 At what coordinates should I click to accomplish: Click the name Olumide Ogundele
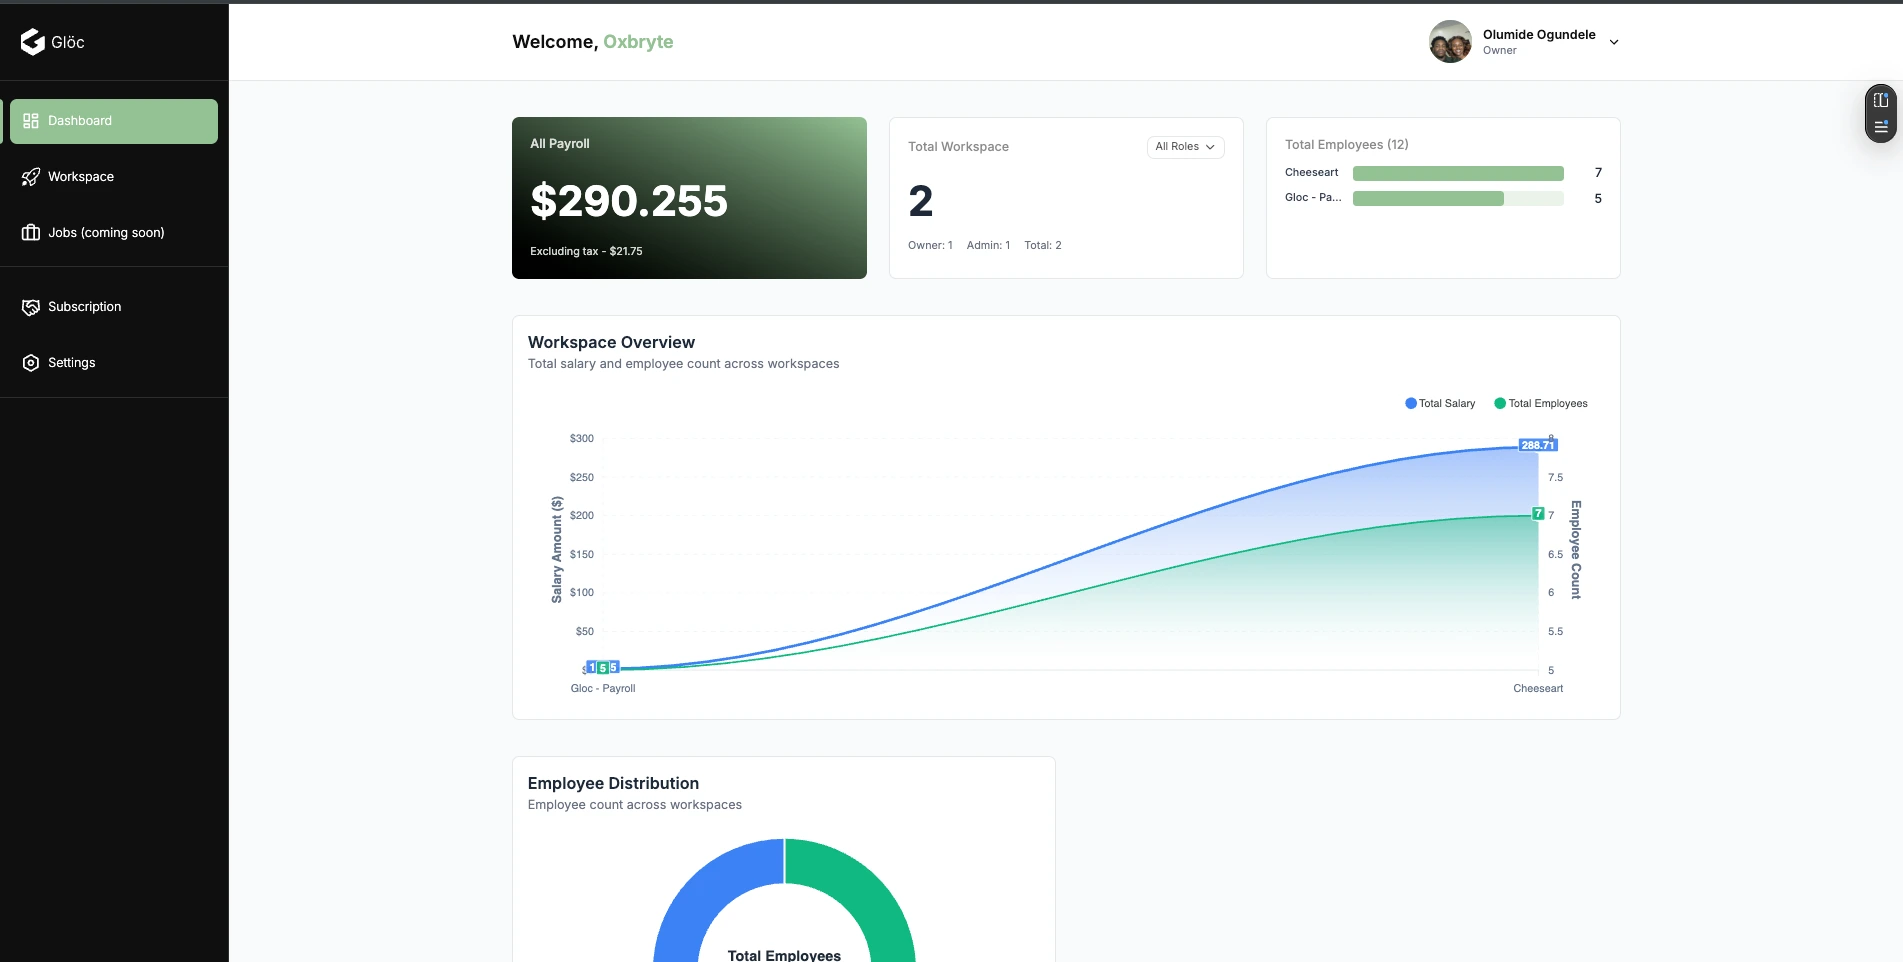point(1539,34)
